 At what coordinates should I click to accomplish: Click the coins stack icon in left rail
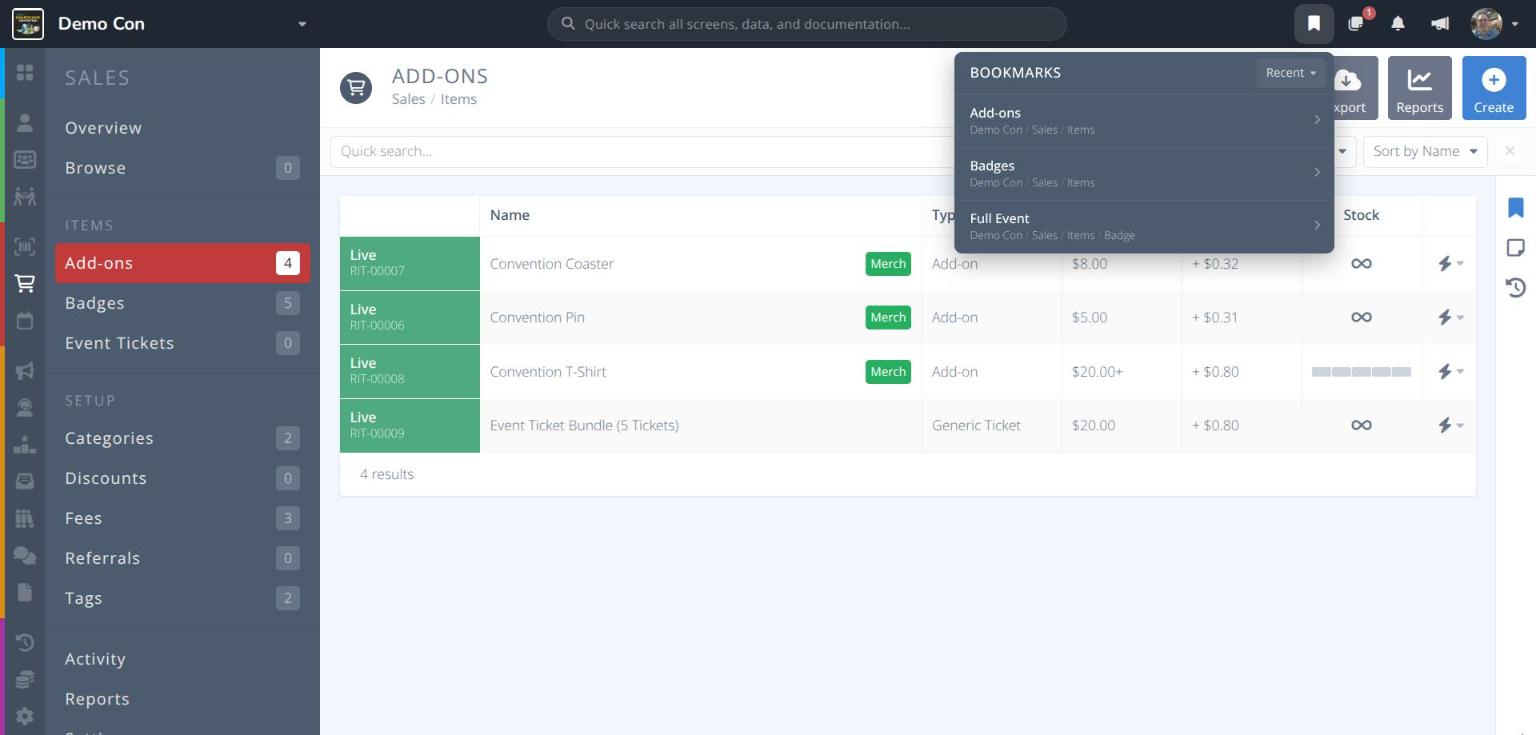point(25,680)
